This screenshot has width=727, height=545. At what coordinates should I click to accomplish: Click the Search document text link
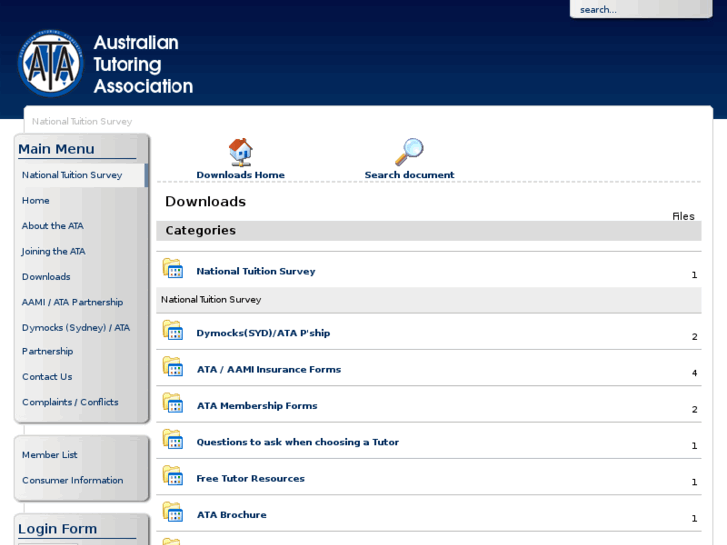tap(409, 175)
